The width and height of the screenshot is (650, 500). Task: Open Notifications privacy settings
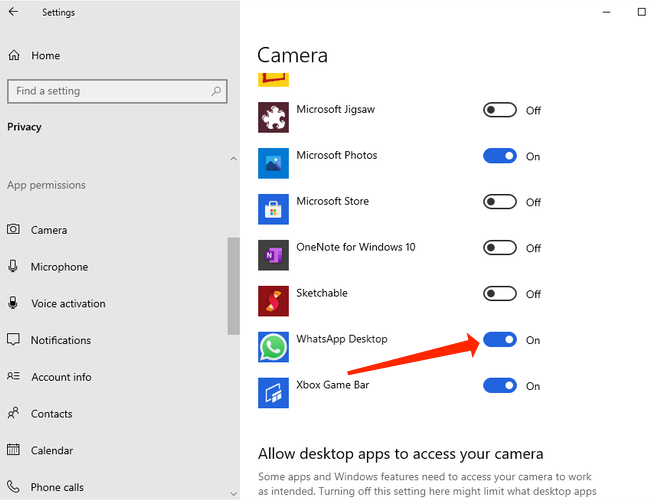(61, 340)
